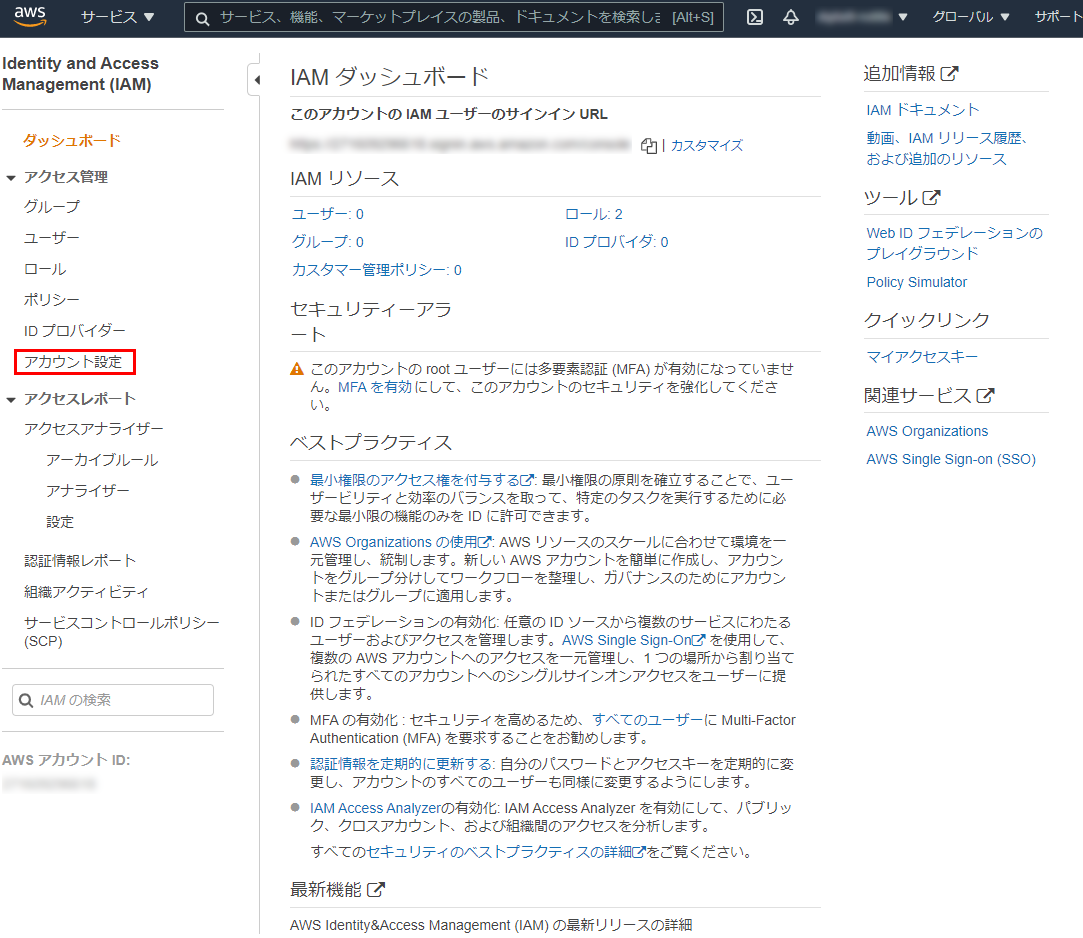
Task: Click the すべてのユーザー link
Action: coord(647,720)
